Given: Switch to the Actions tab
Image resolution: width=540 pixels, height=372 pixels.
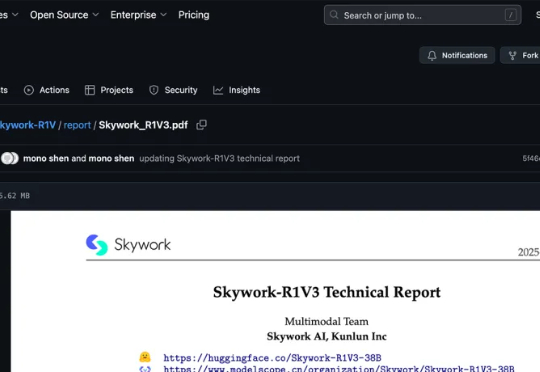Looking at the screenshot, I should click(46, 90).
